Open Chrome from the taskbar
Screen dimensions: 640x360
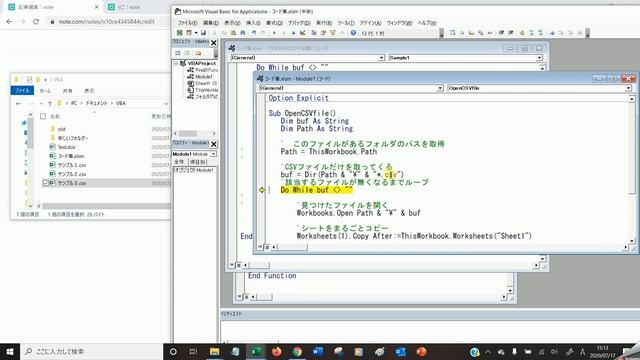[x=297, y=351]
